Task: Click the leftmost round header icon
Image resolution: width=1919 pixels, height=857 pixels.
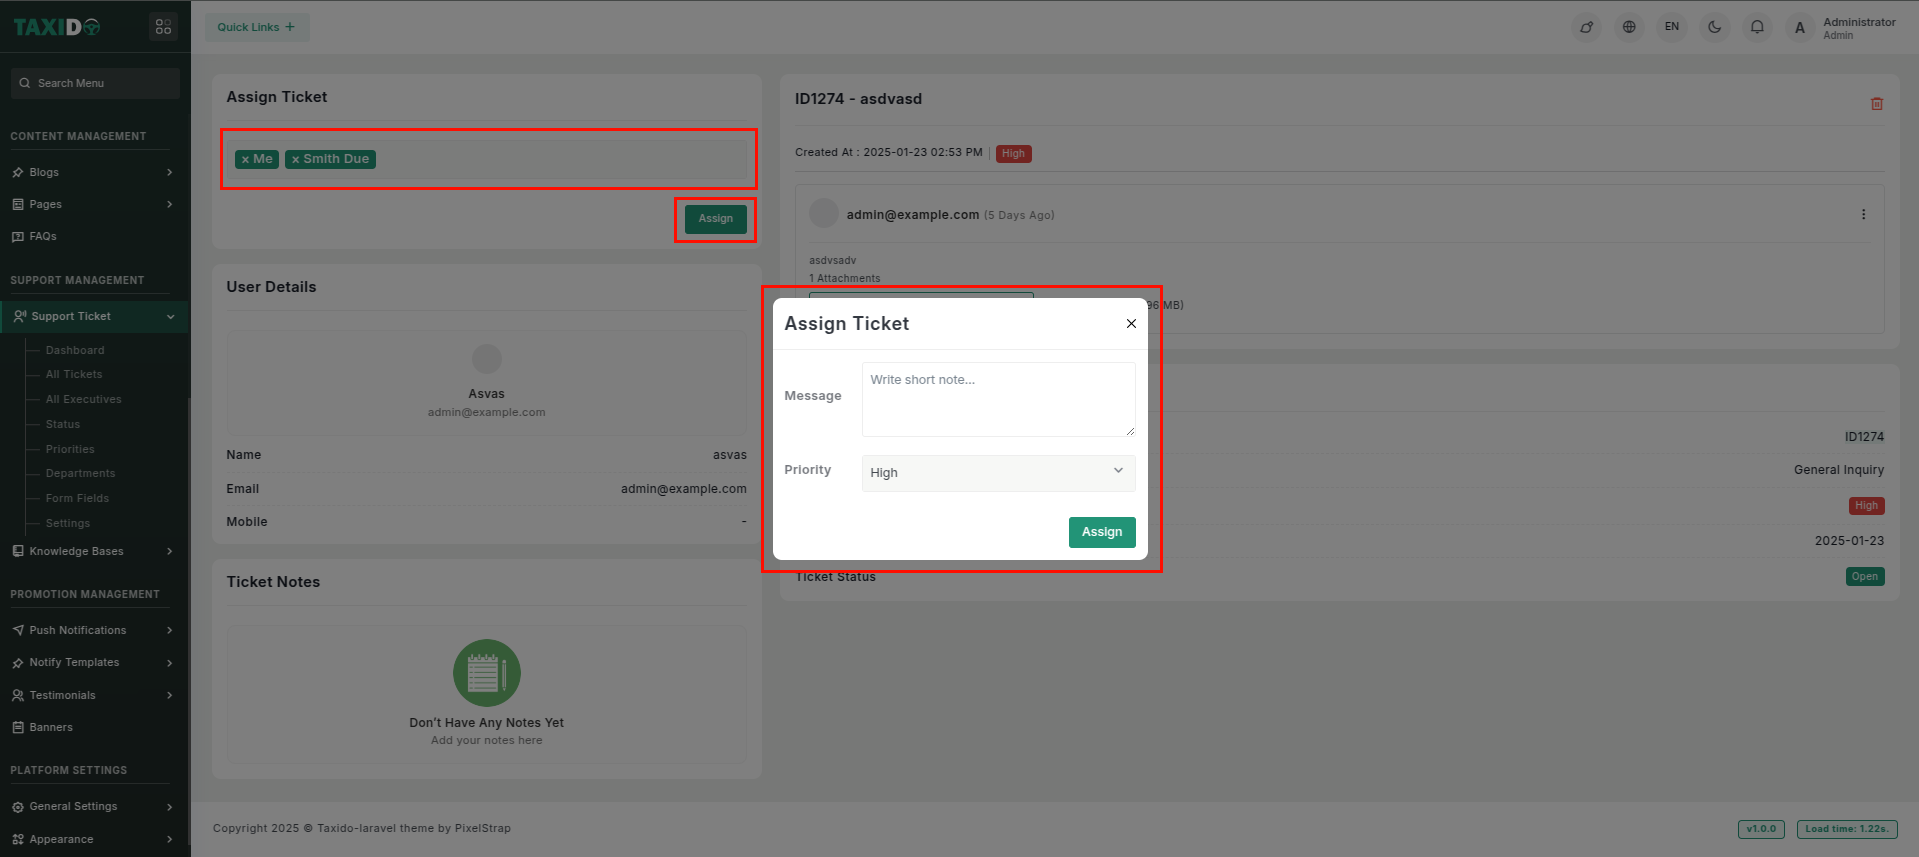Action: click(x=1586, y=27)
